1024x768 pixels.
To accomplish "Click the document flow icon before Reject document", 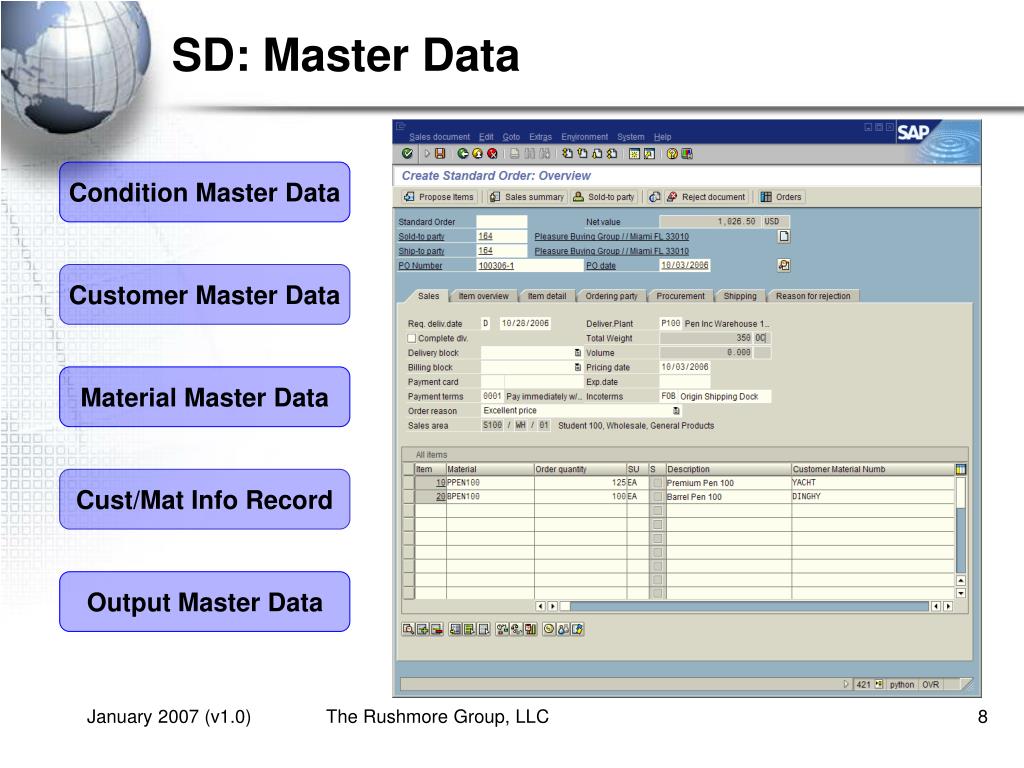I will [654, 197].
